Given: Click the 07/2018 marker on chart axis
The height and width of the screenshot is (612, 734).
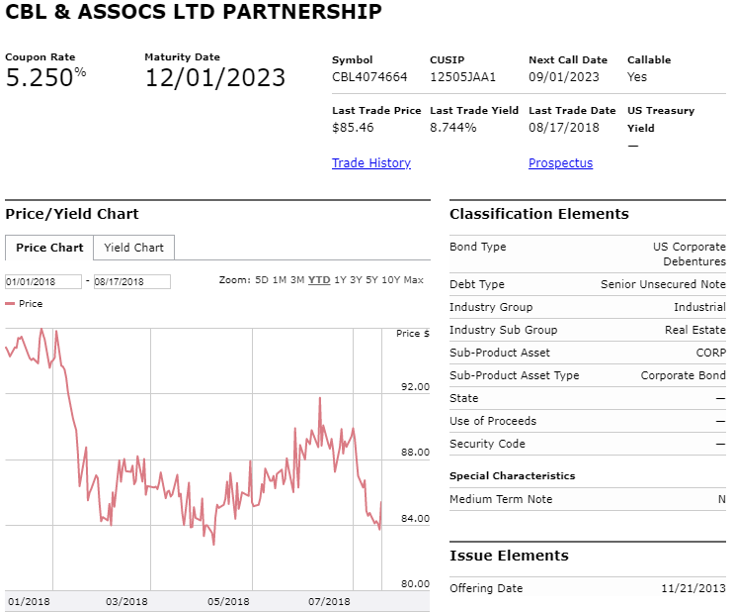Looking at the screenshot, I should tap(329, 602).
